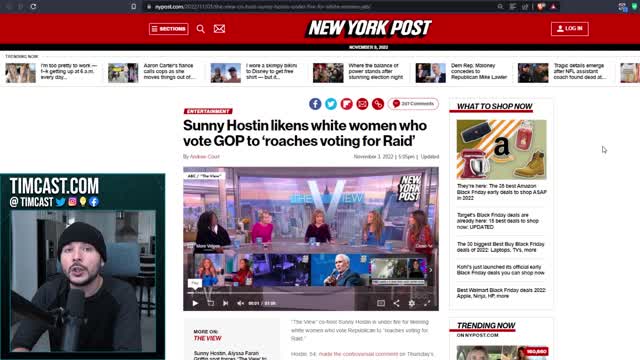Screen dimensions: 640x360
Task: Select the first thumbnail in the video carousel
Action: pyautogui.click(x=223, y=270)
